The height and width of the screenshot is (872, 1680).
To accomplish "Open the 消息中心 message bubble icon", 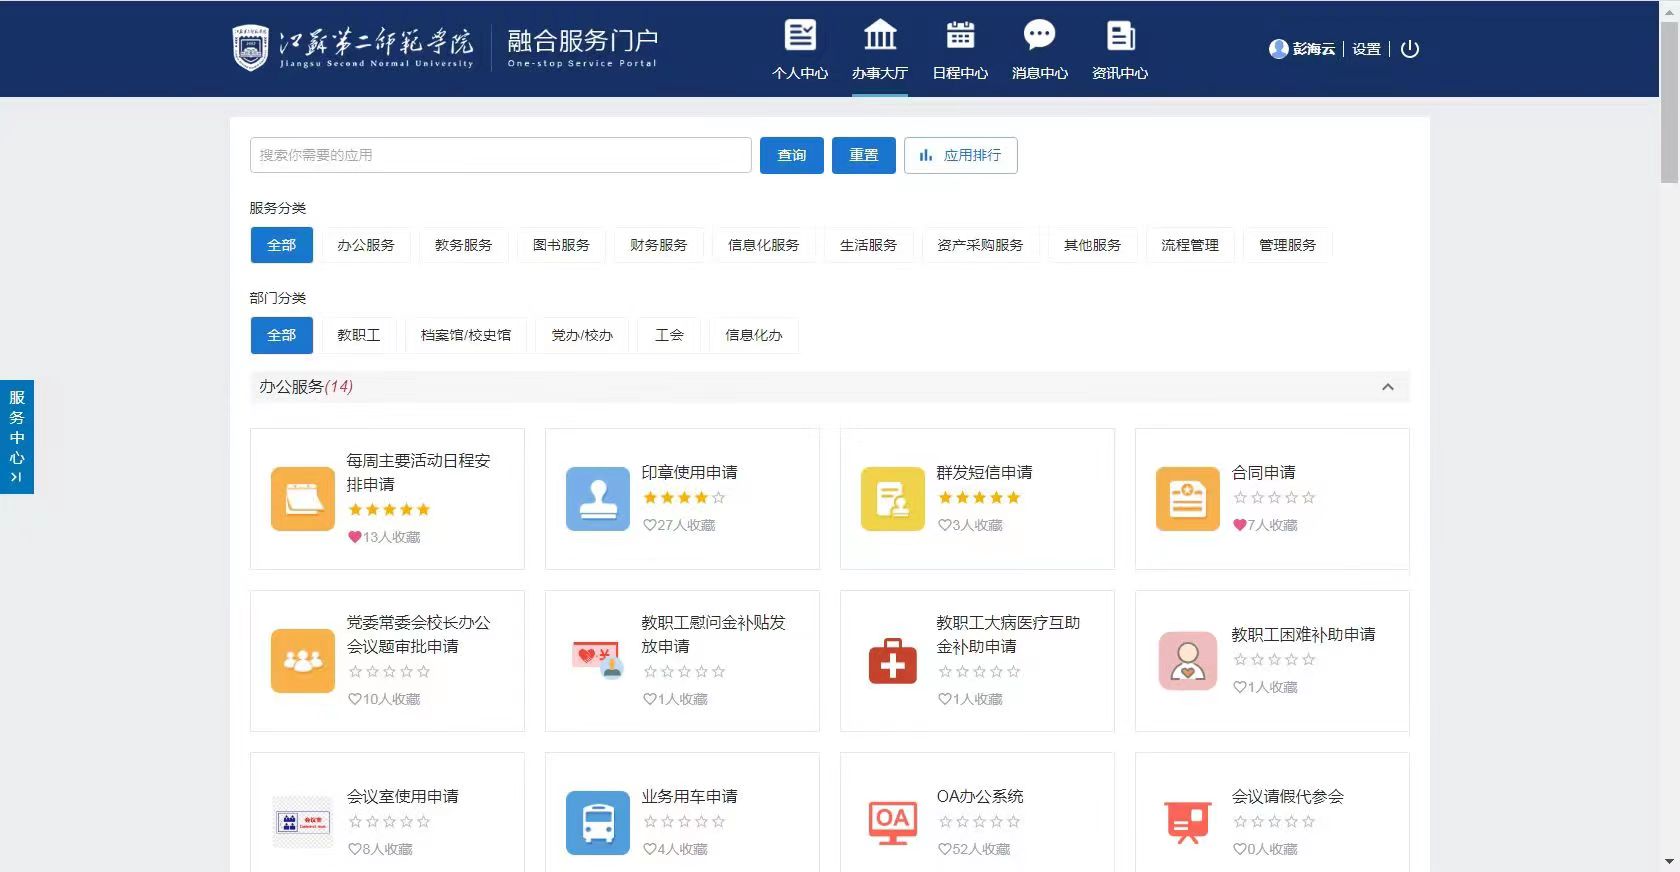I will [1039, 36].
